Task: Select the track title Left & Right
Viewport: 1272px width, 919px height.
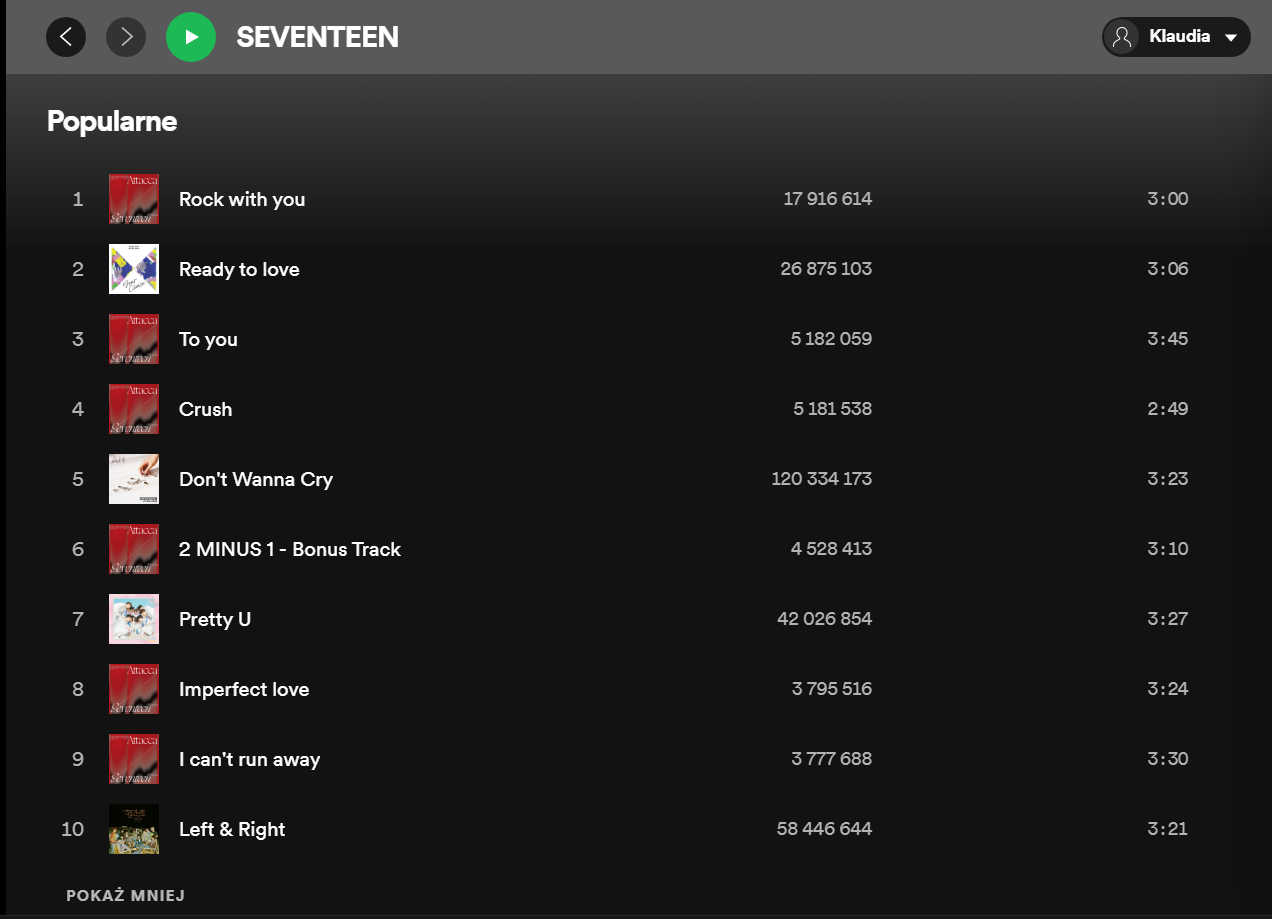Action: [232, 829]
